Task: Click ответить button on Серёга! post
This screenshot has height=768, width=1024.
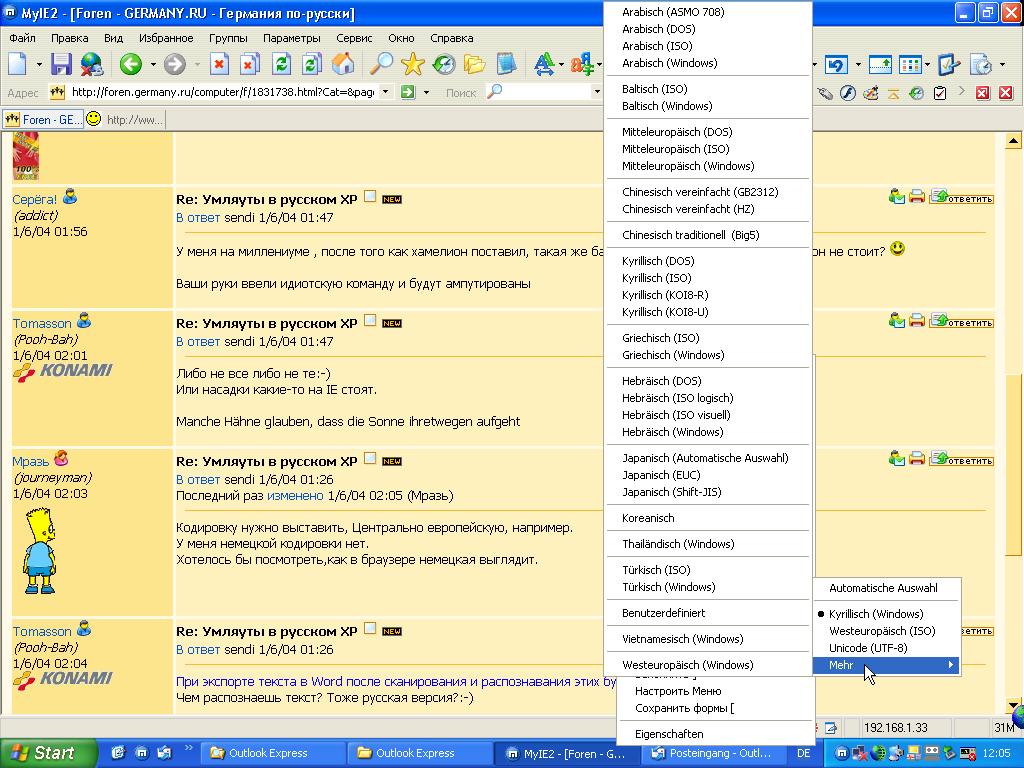Action: click(962, 197)
